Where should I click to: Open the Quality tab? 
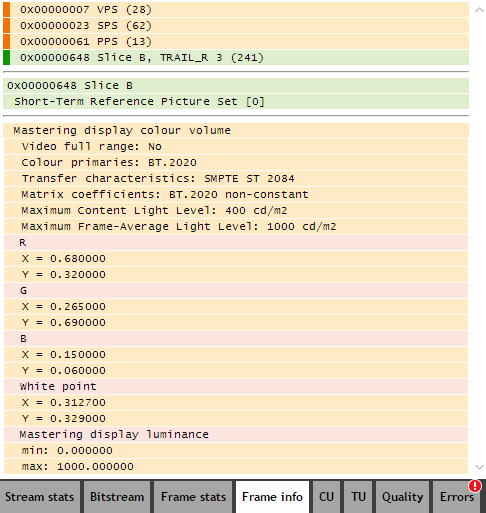pos(402,497)
